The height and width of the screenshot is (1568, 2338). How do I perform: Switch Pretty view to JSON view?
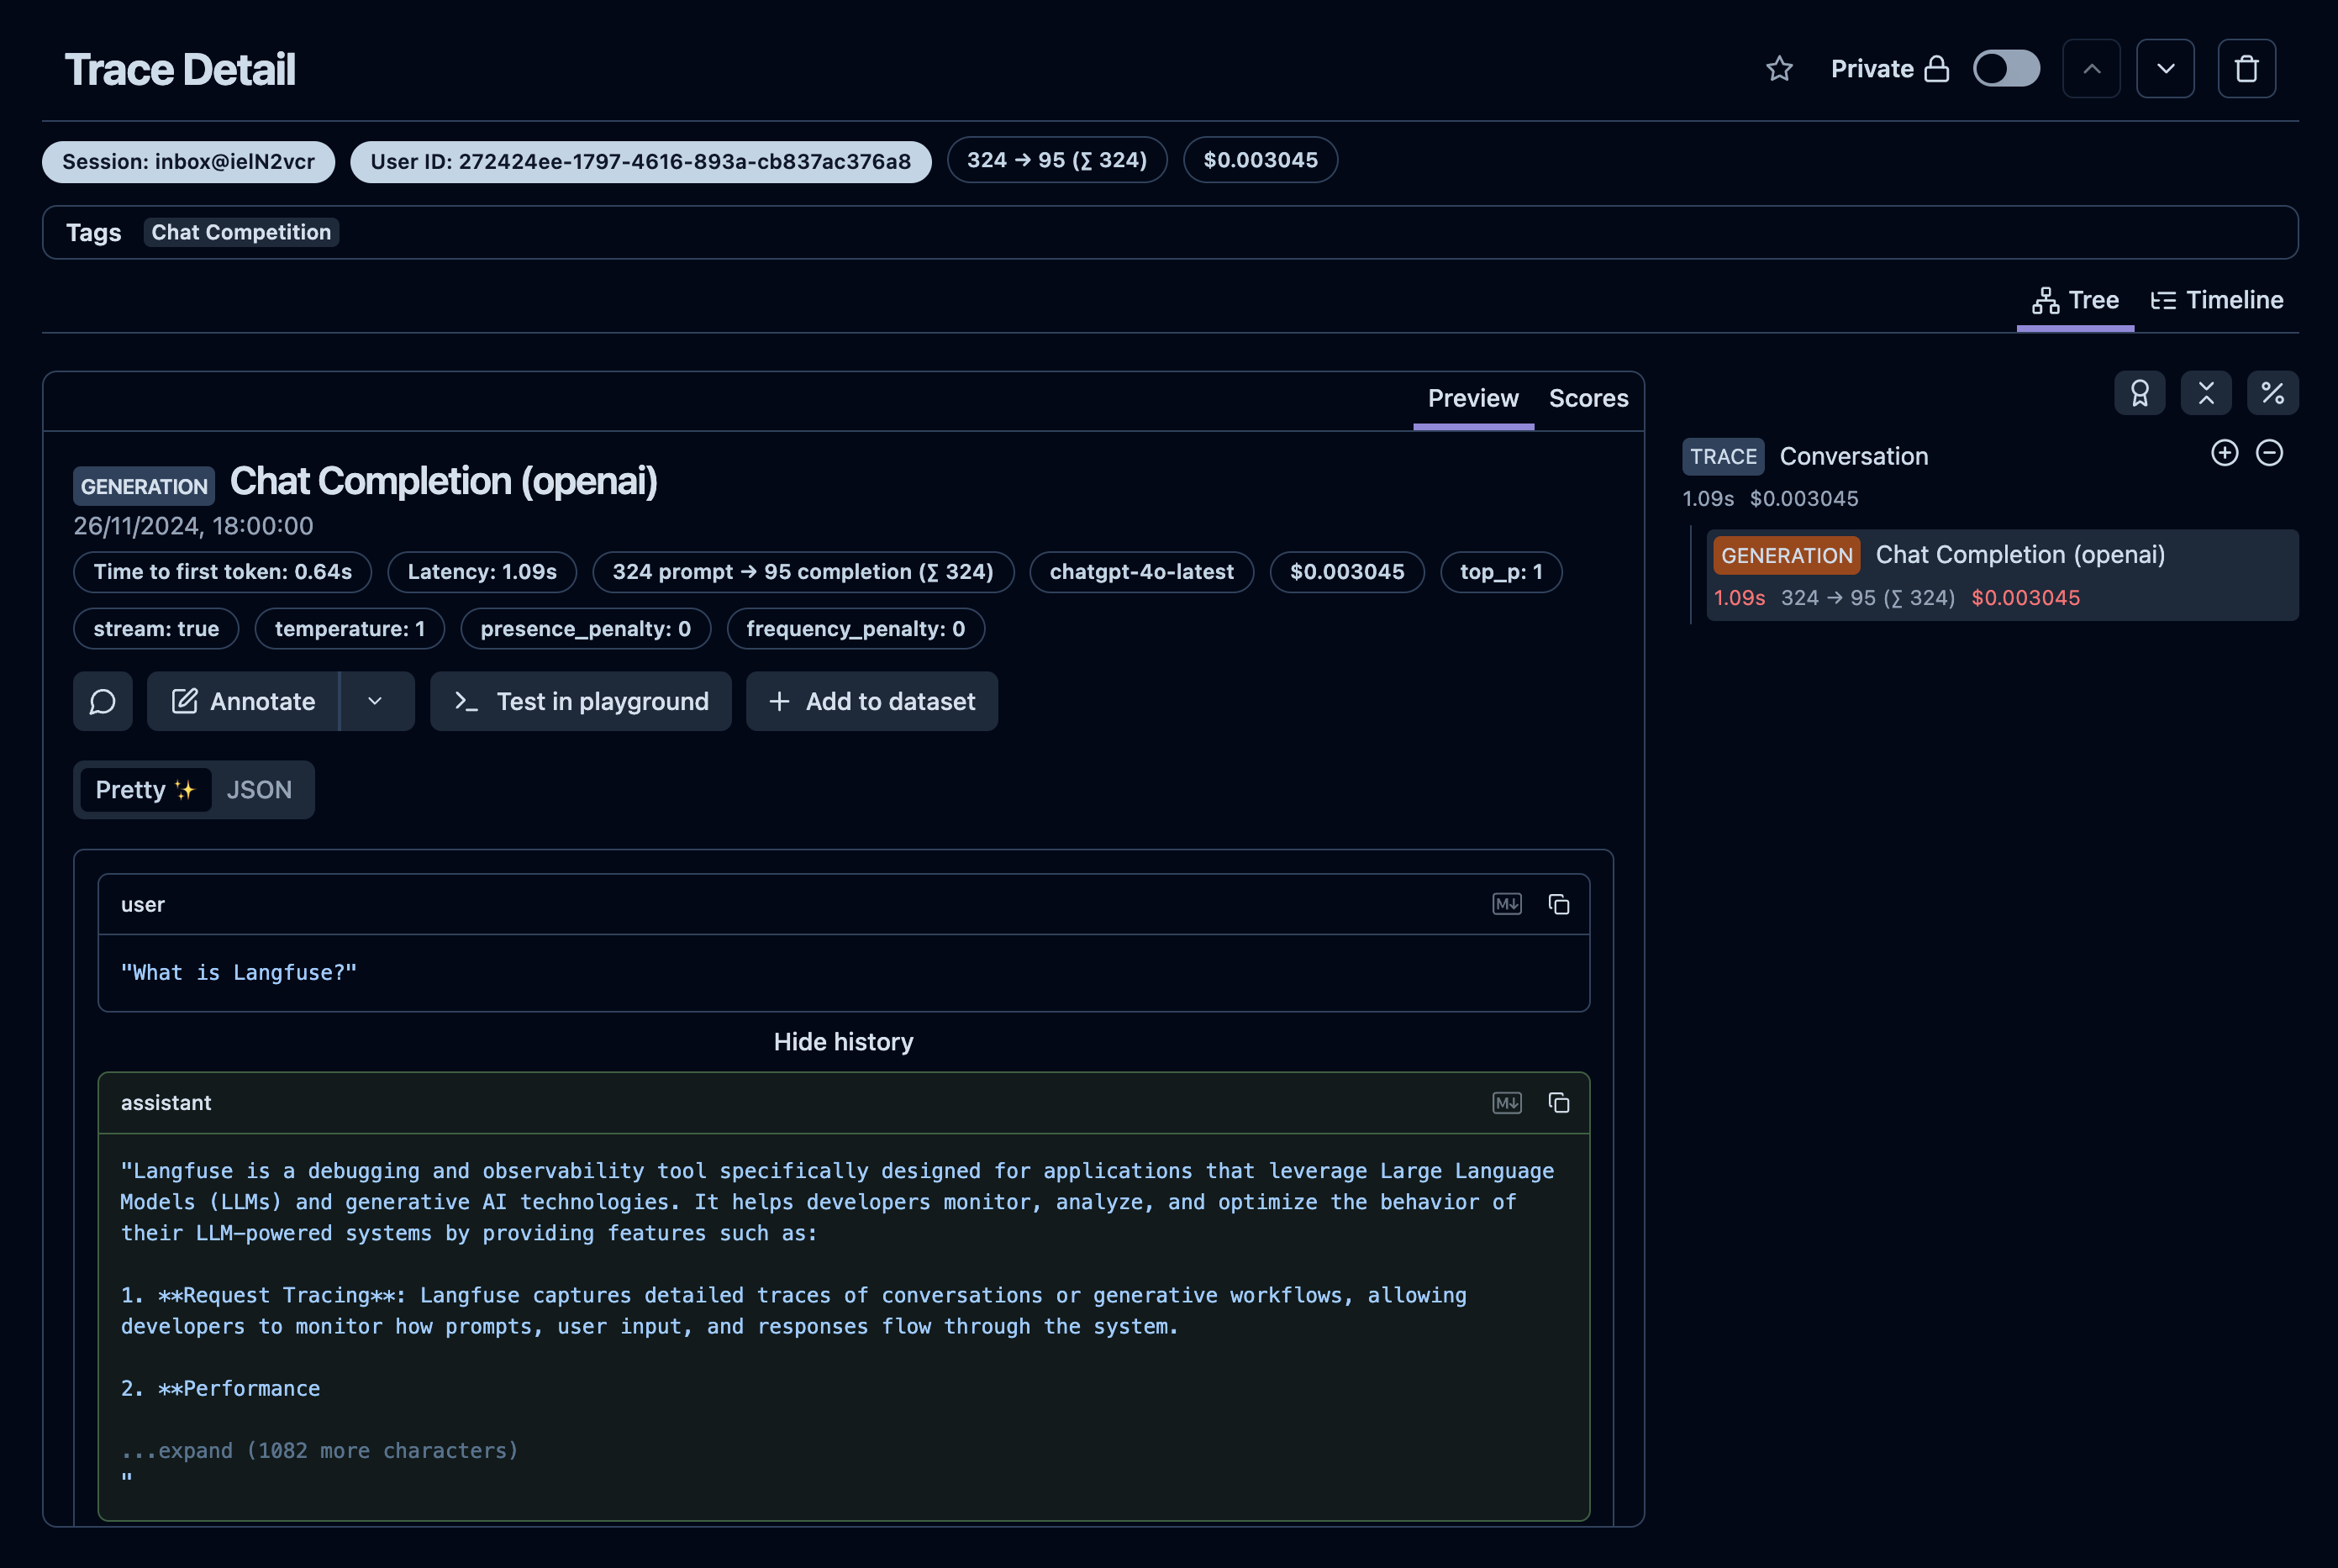tap(259, 789)
